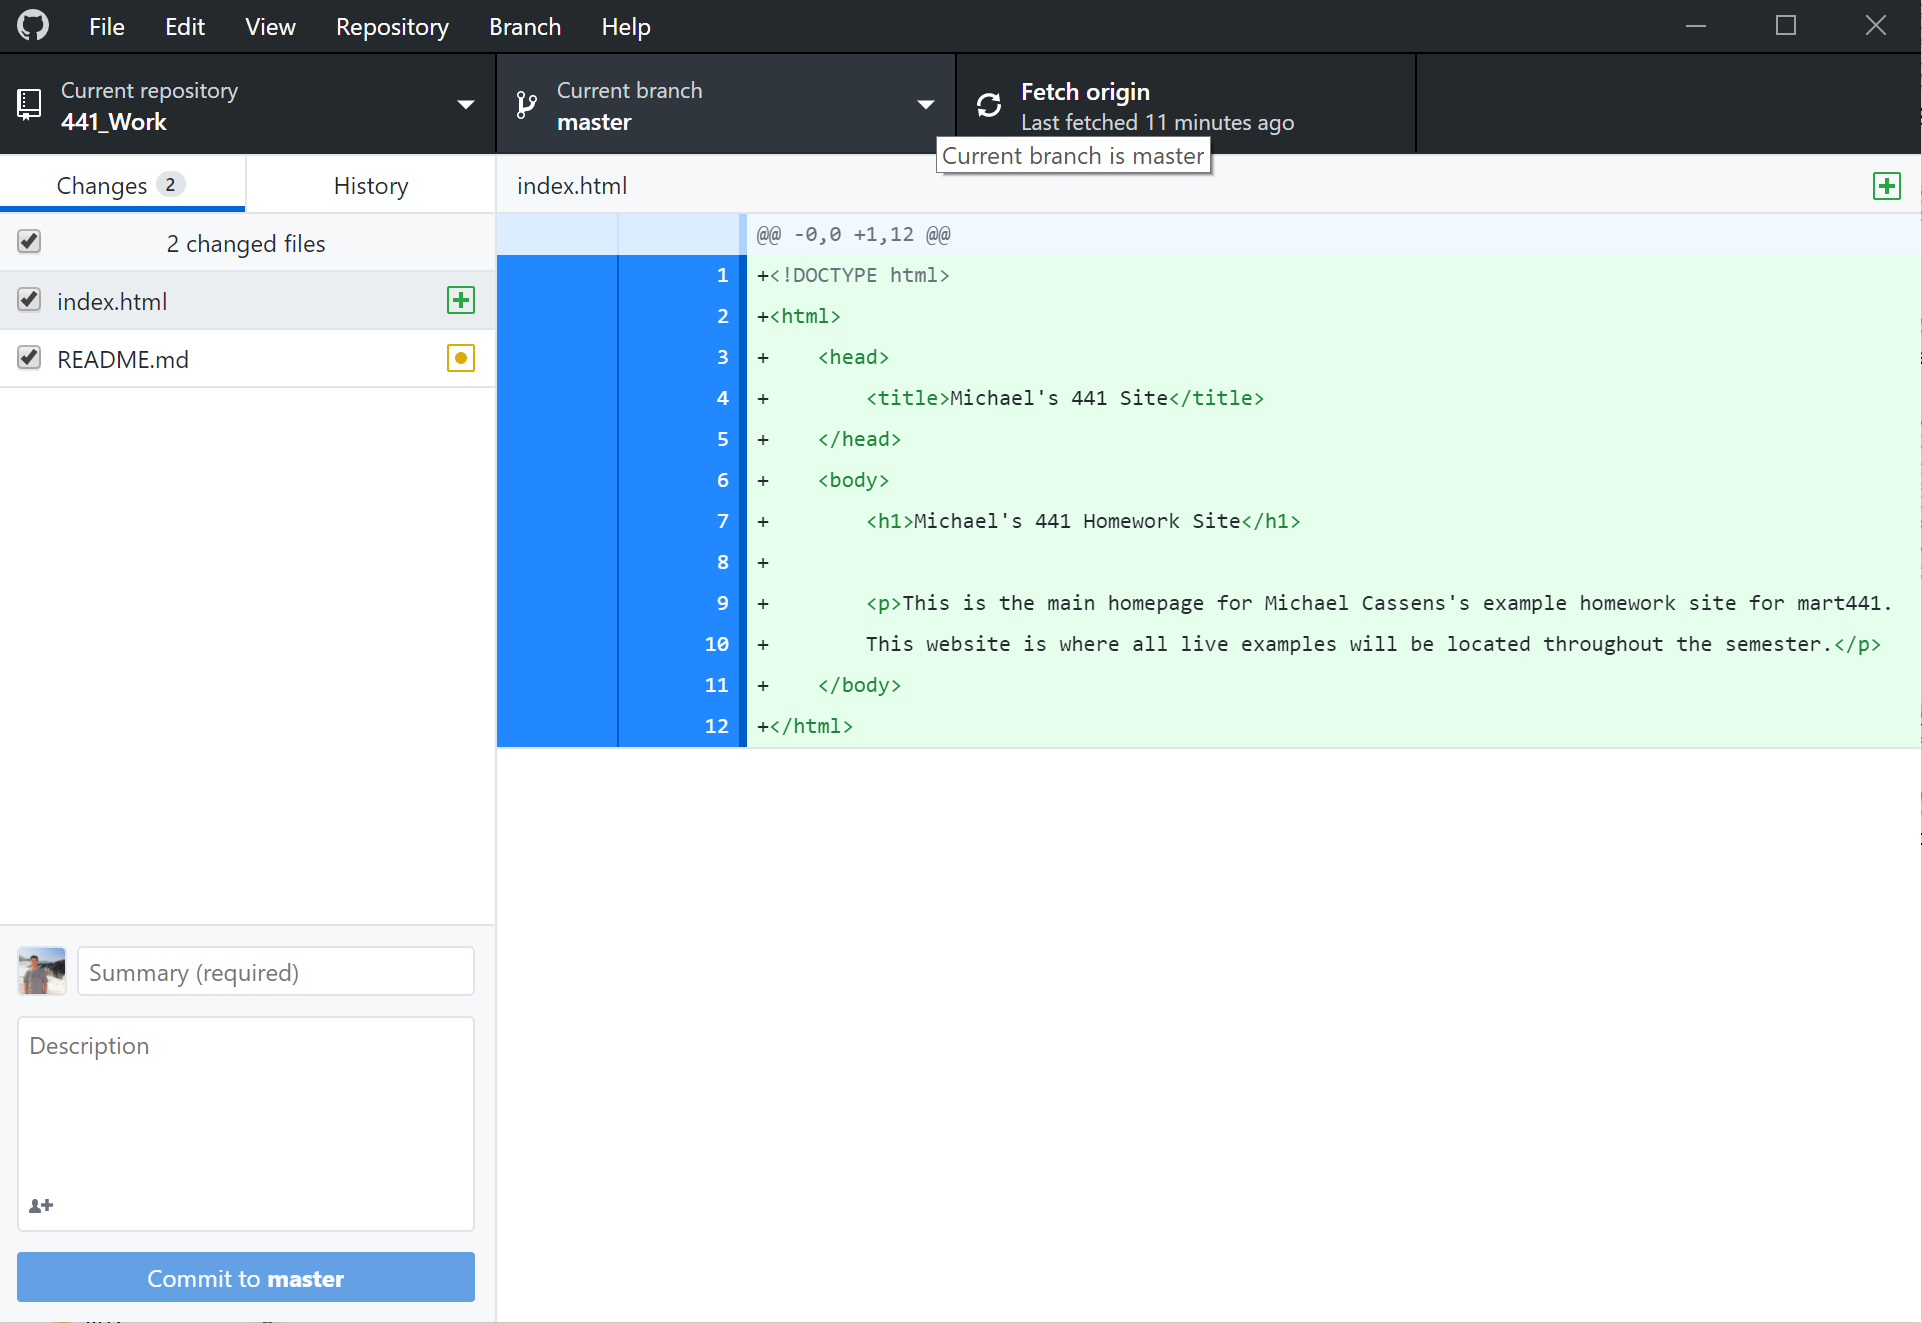Click the added status icon in diff header
Screen dimensions: 1922x1323
coord(1887,186)
